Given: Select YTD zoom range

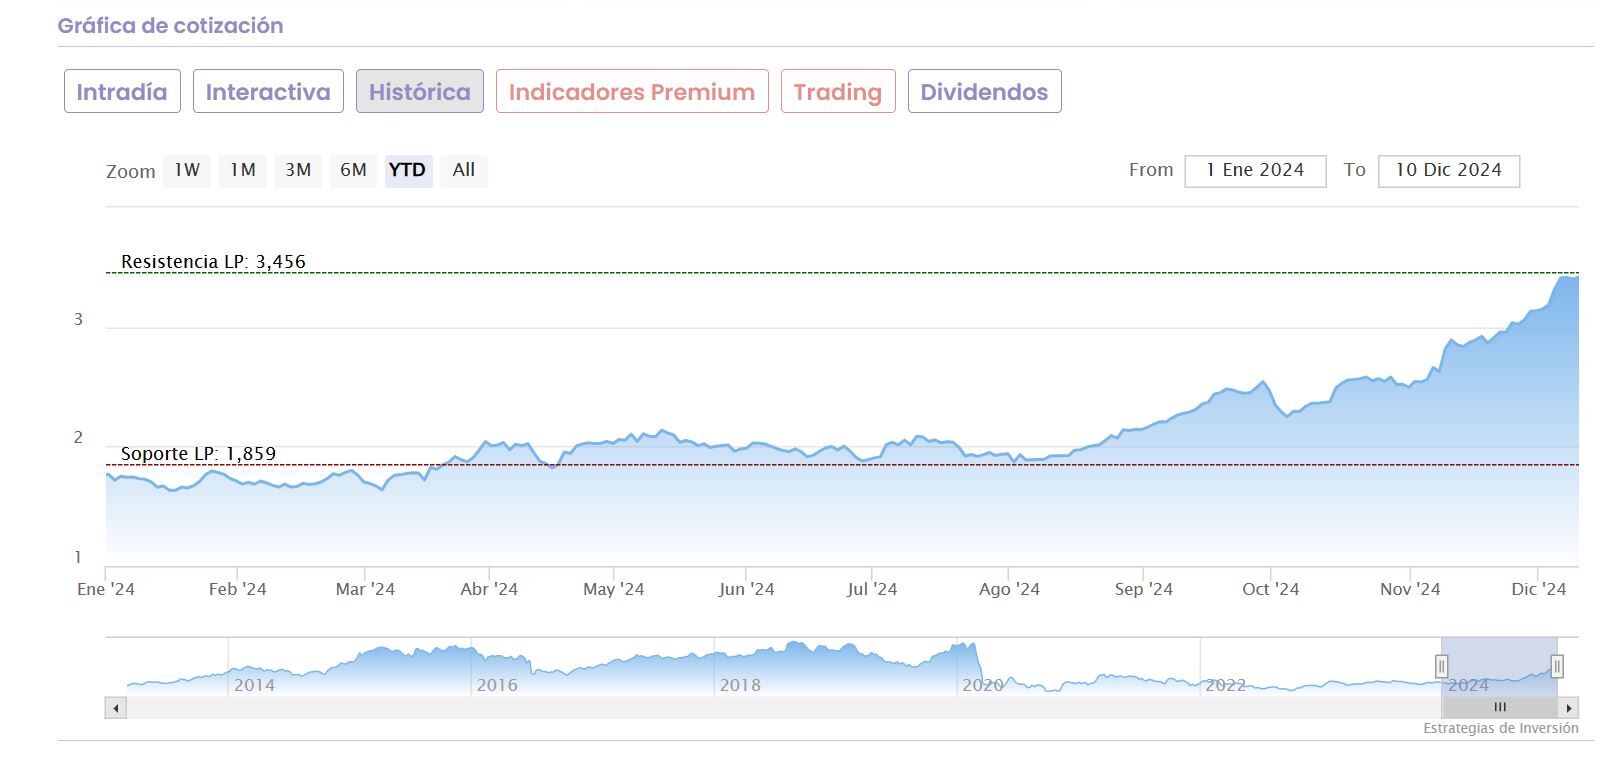Looking at the screenshot, I should pos(407,170).
